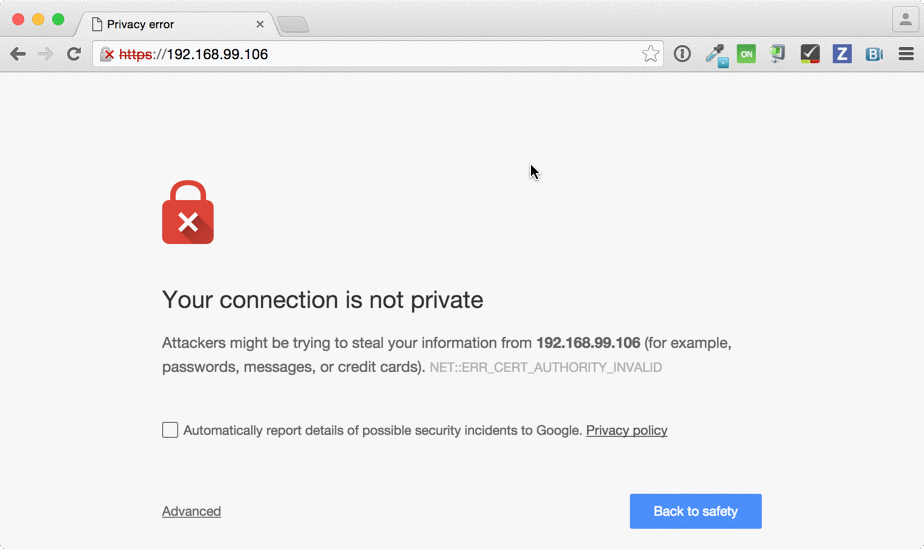924x549 pixels.
Task: Open the Privacy policy link
Action: [x=626, y=431]
